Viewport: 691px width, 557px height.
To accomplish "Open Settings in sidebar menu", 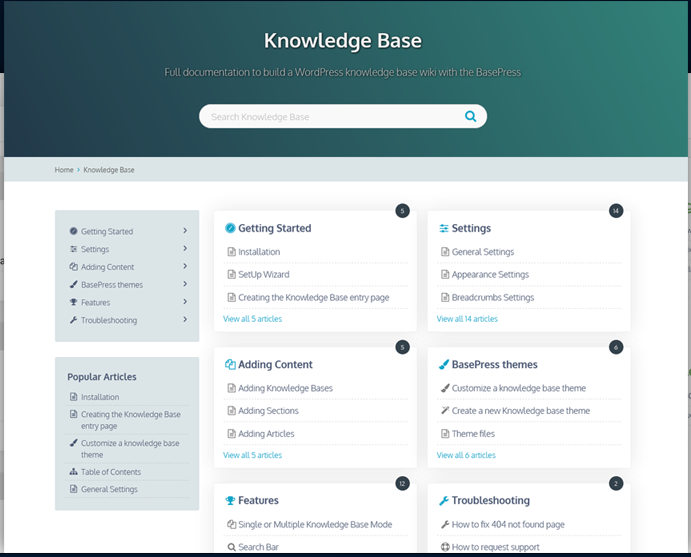I will [95, 249].
